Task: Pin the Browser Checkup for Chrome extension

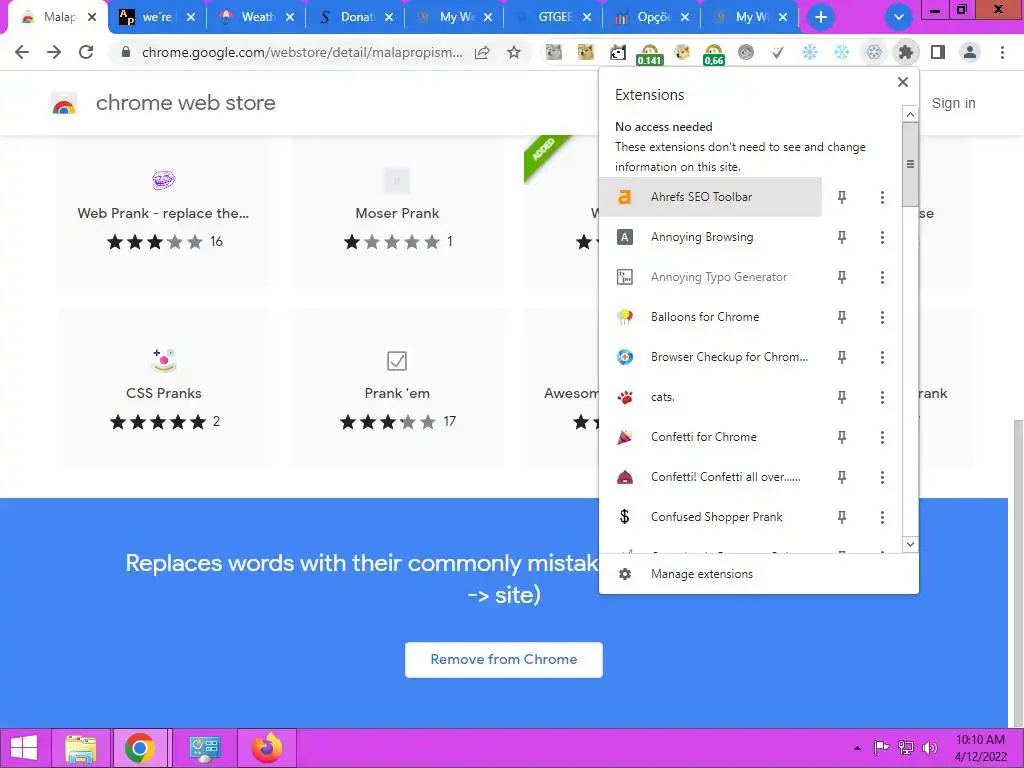Action: [842, 357]
